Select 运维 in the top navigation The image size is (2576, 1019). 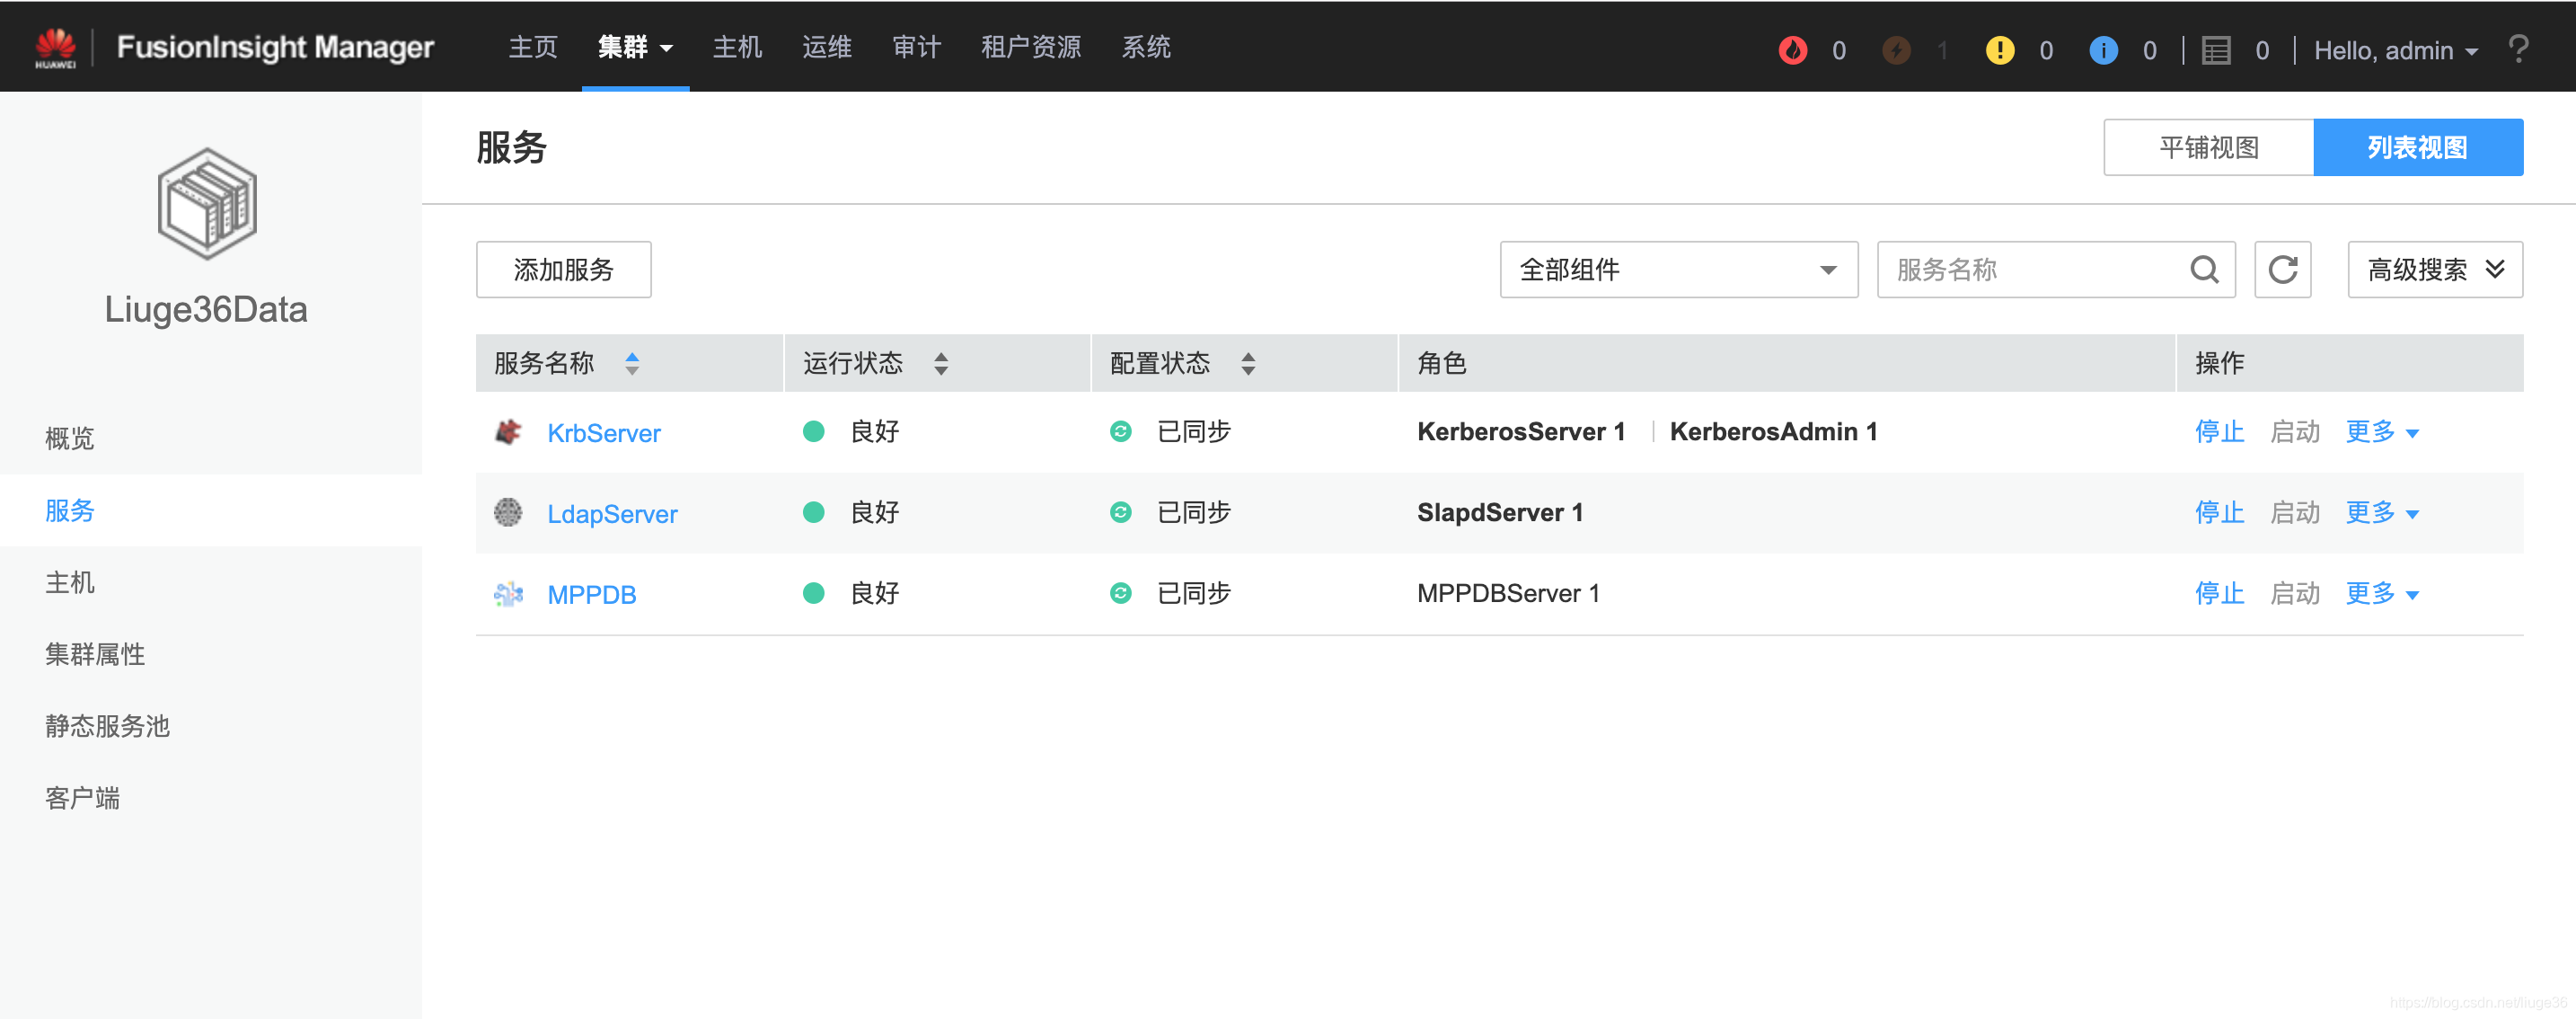pyautogui.click(x=827, y=46)
